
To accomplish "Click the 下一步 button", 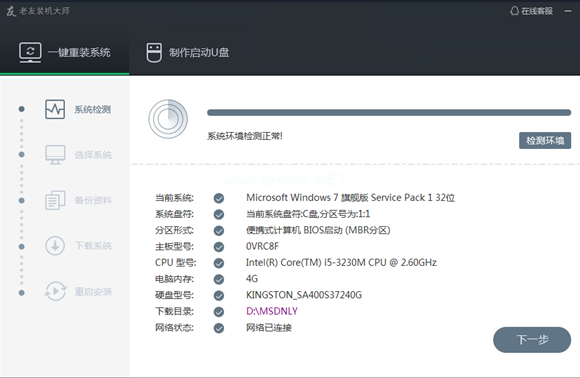I will [x=532, y=340].
